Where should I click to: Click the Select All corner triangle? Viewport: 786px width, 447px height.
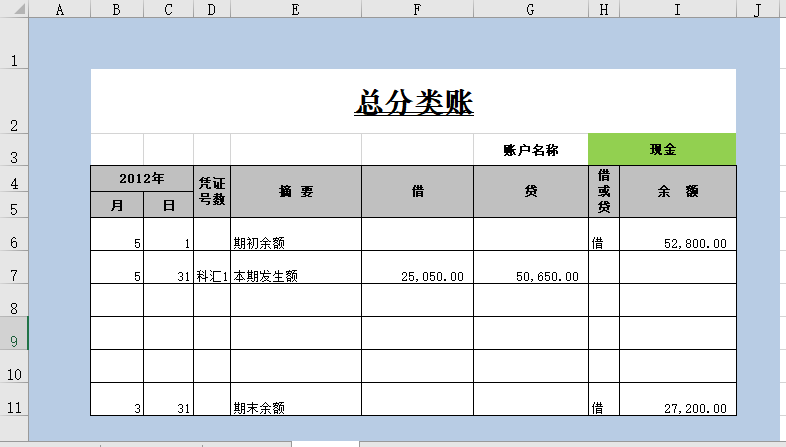[x=14, y=10]
